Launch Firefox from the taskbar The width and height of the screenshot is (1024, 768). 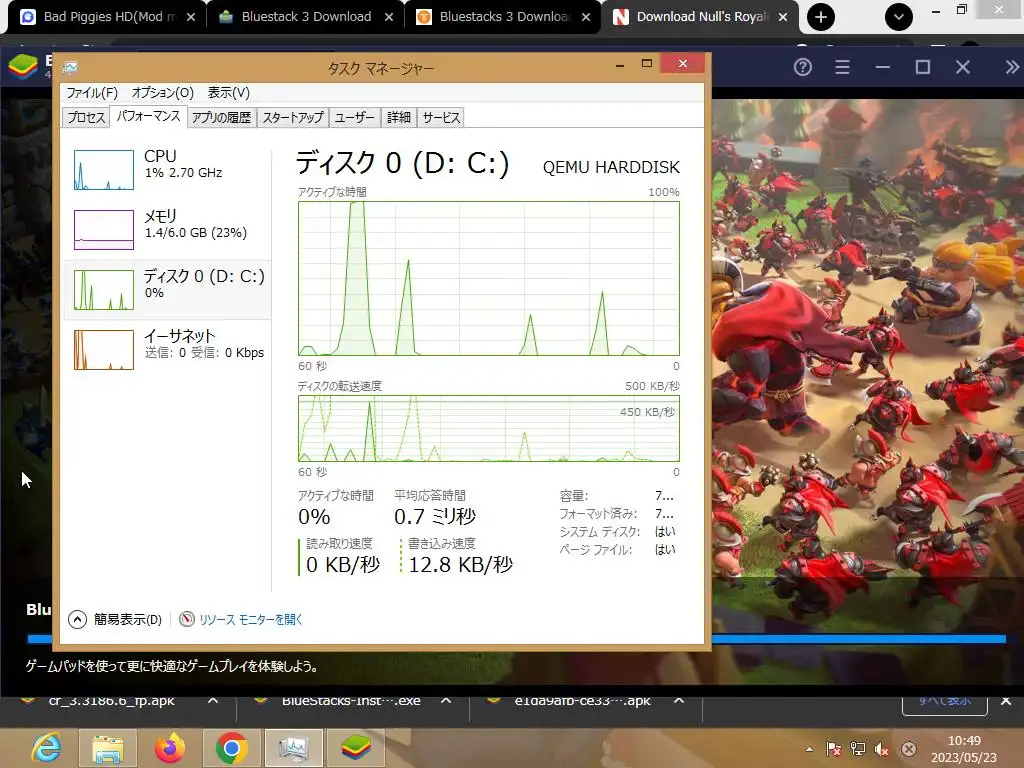tap(170, 748)
